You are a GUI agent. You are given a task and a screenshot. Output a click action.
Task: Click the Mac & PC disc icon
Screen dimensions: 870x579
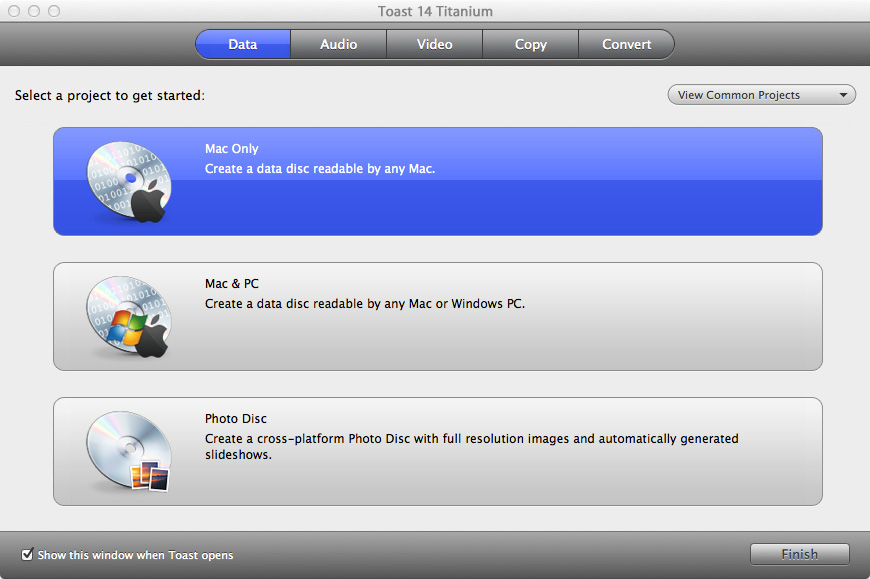126,316
